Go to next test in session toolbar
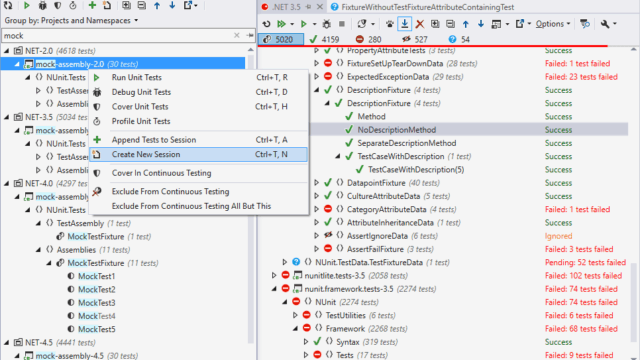This screenshot has height=360, width=640. point(481,24)
